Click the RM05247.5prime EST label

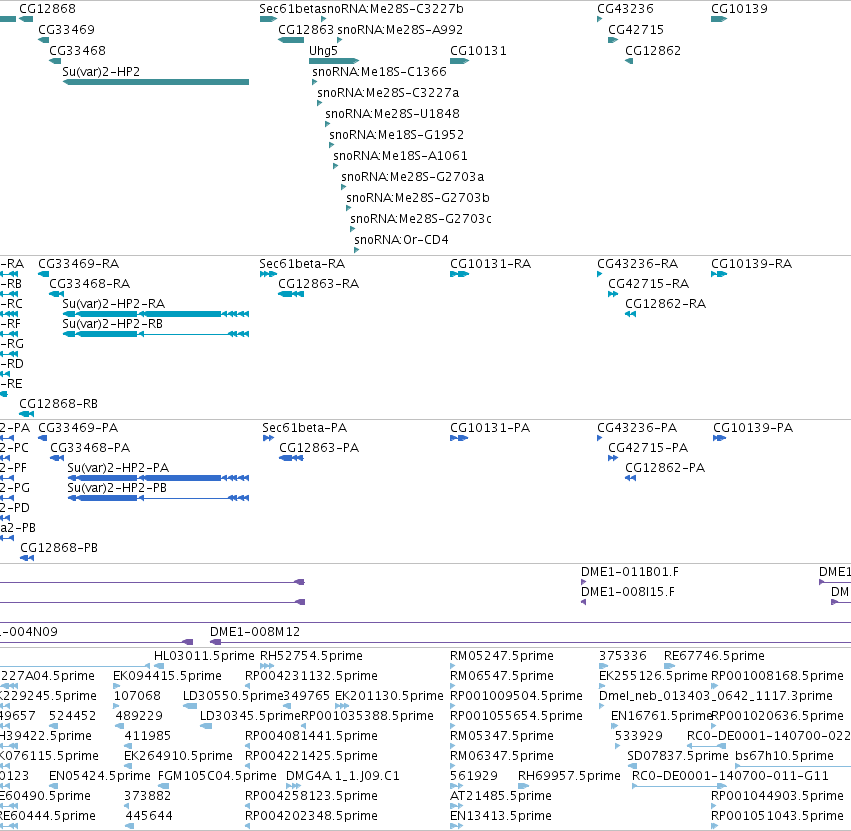pyautogui.click(x=502, y=656)
